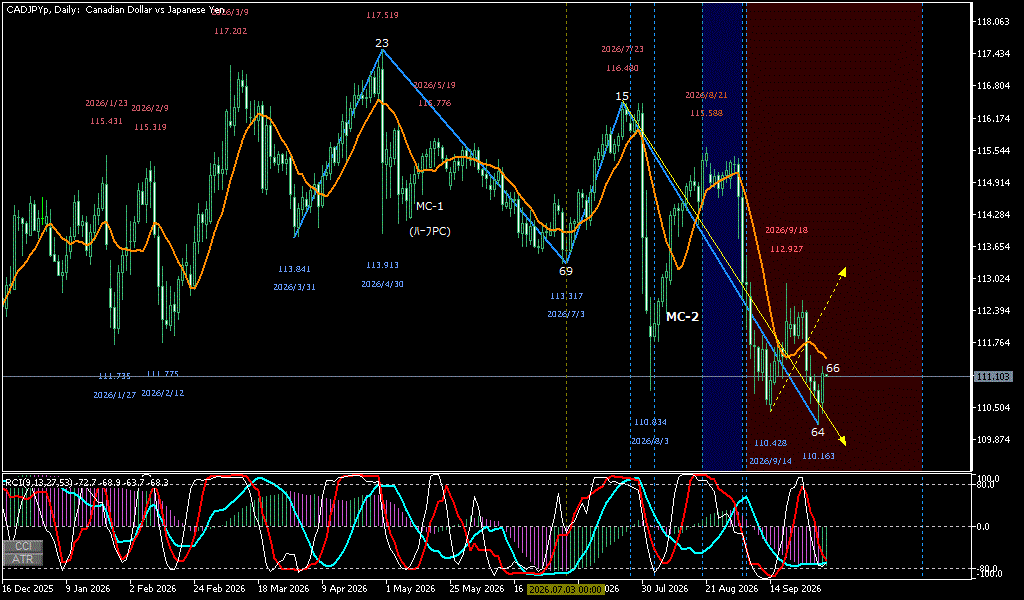Click the 113.913 low price label
The image size is (1024, 600).
click(x=382, y=266)
